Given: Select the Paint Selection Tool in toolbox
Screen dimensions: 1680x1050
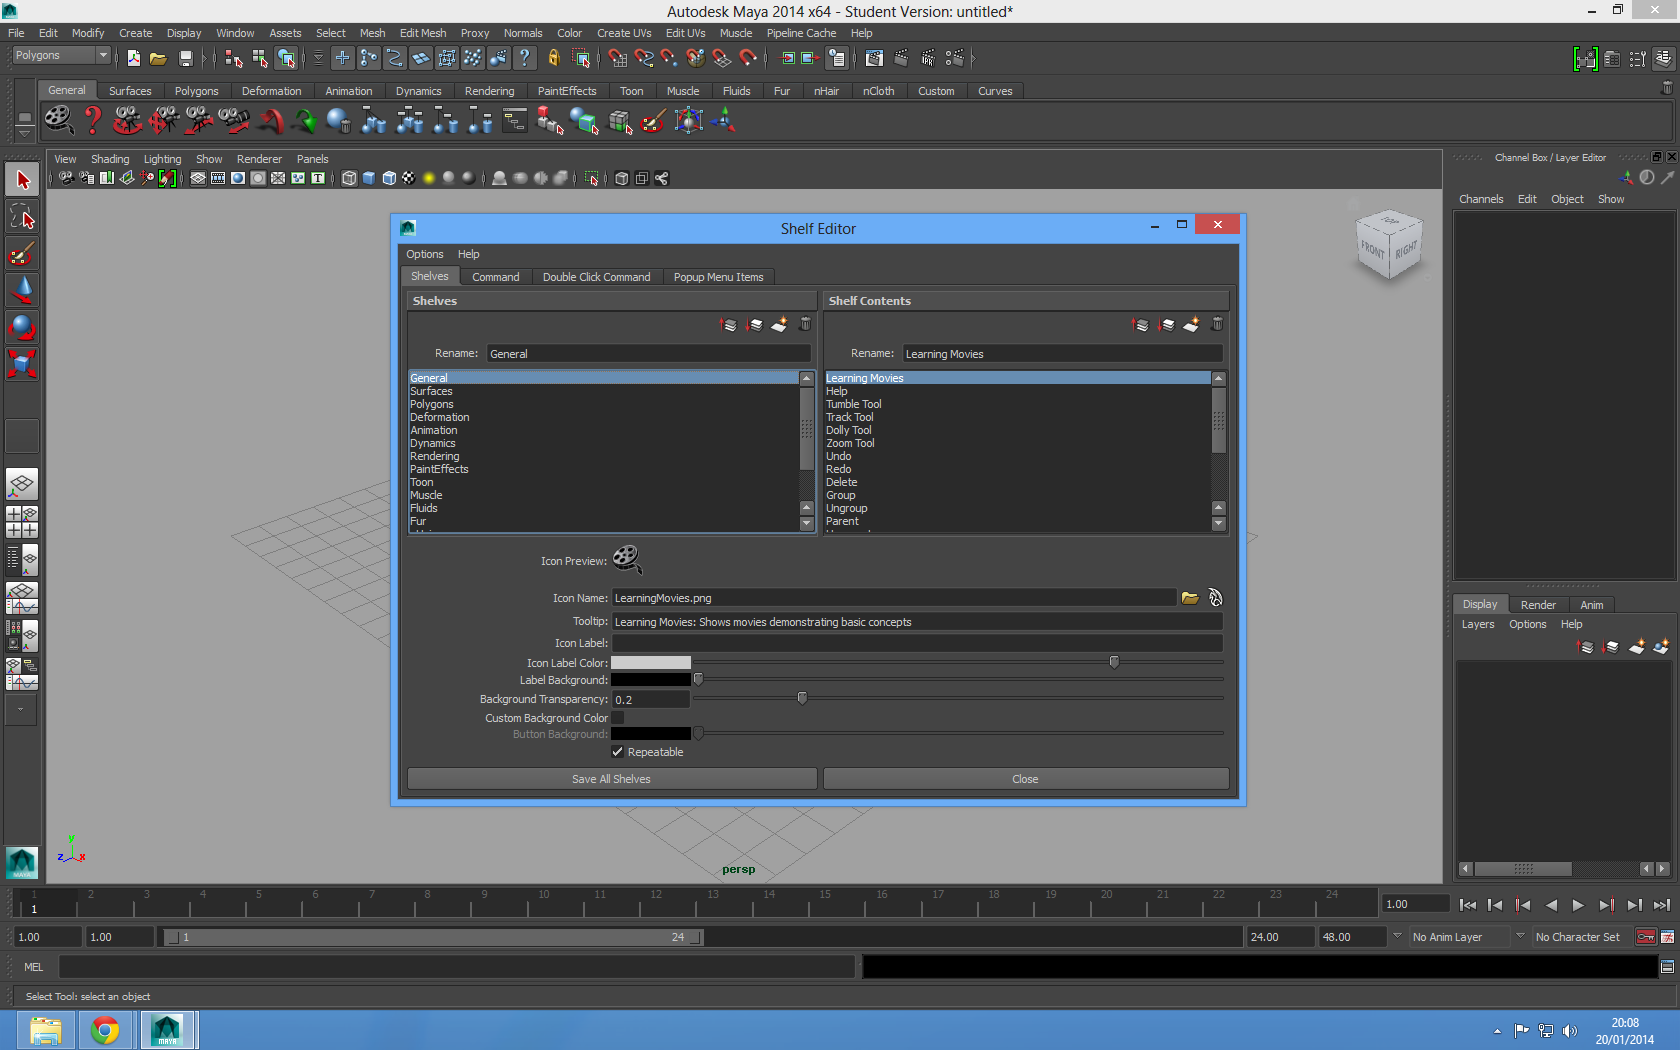Looking at the screenshot, I should [x=22, y=254].
